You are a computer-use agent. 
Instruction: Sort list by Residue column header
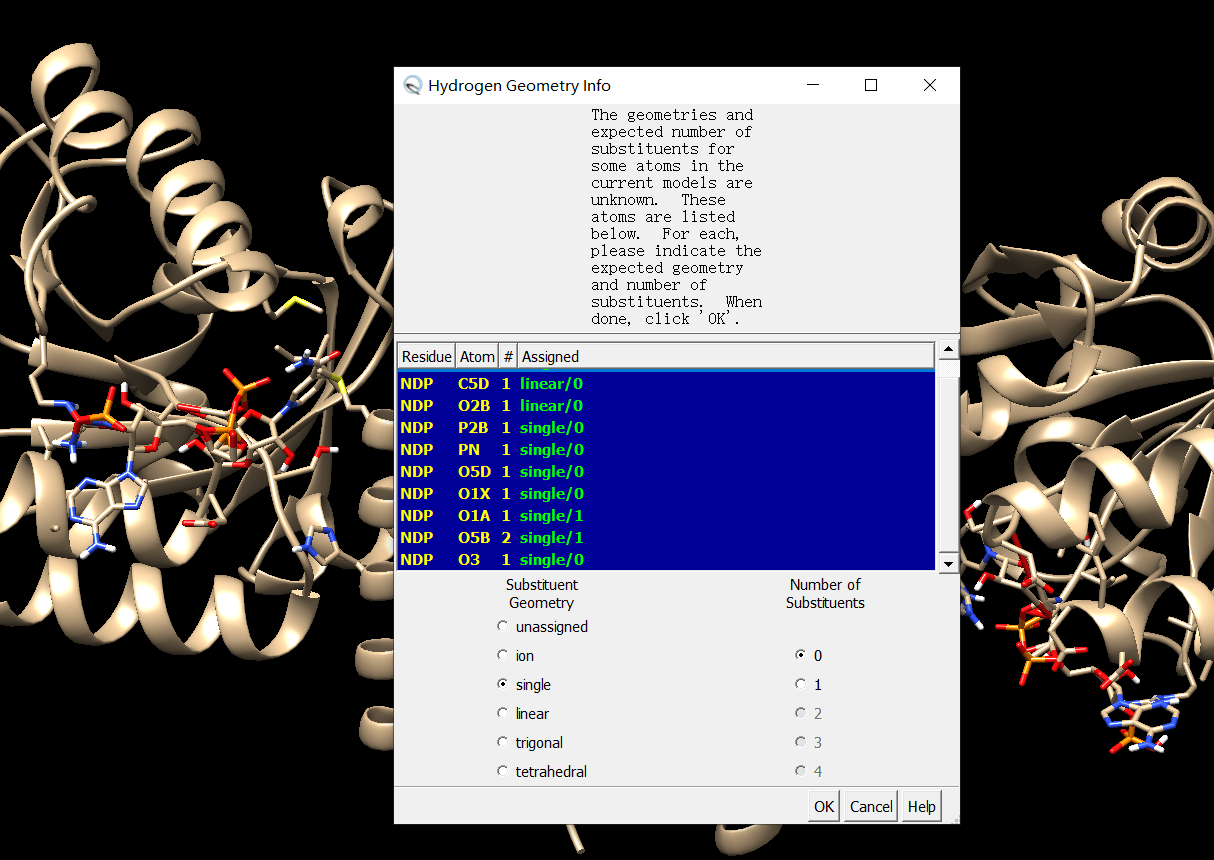click(427, 356)
